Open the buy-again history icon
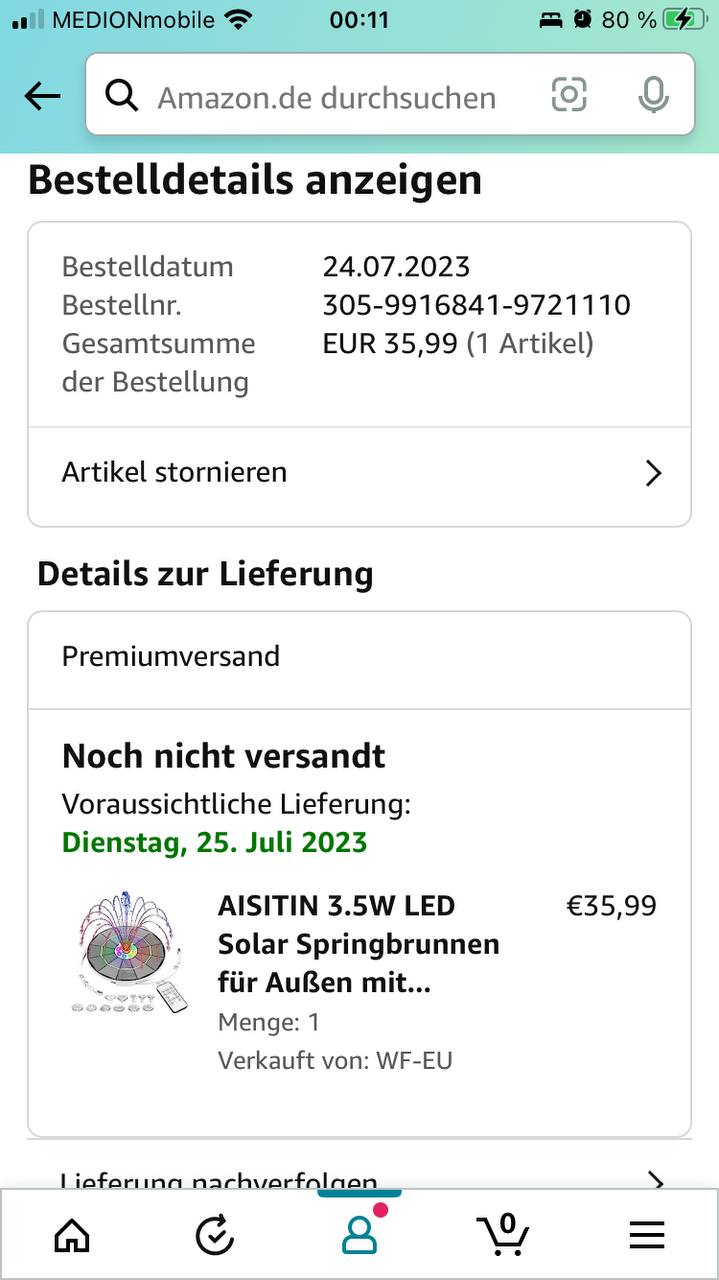The width and height of the screenshot is (719, 1280). click(x=215, y=1236)
